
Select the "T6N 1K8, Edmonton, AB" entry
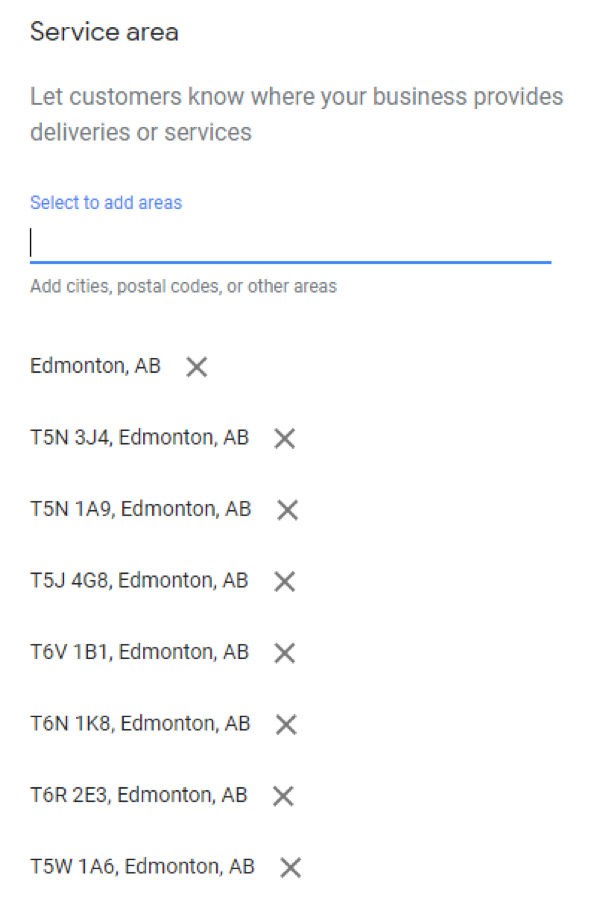(x=139, y=724)
